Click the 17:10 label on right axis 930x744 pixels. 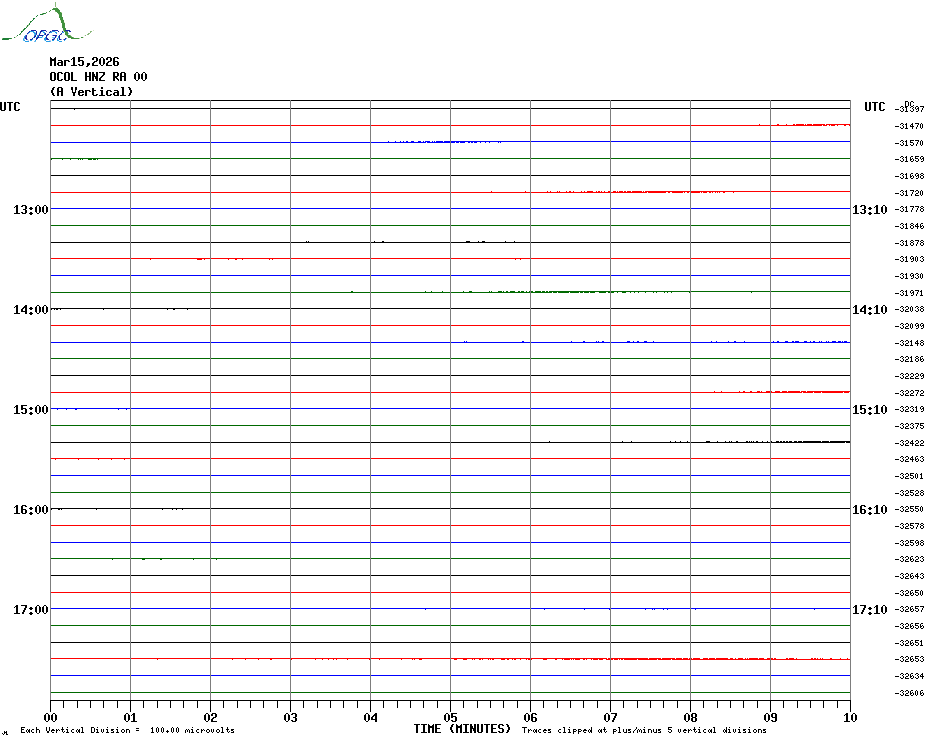point(869,610)
